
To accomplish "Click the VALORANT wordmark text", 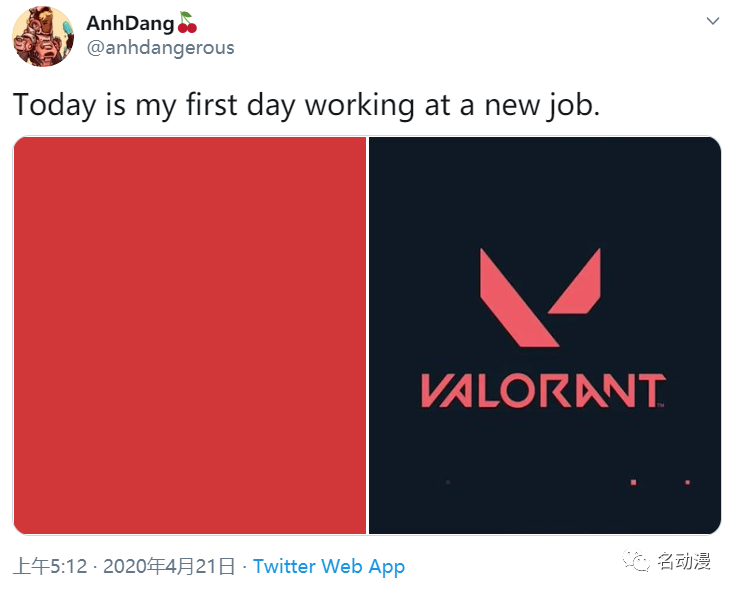I will point(543,390).
